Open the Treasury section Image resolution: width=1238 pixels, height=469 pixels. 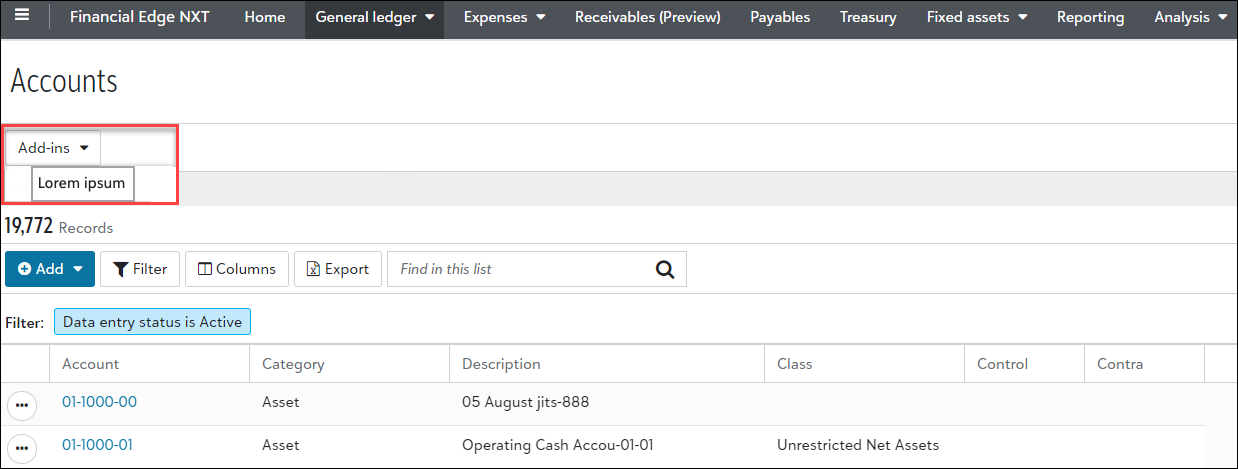point(868,17)
